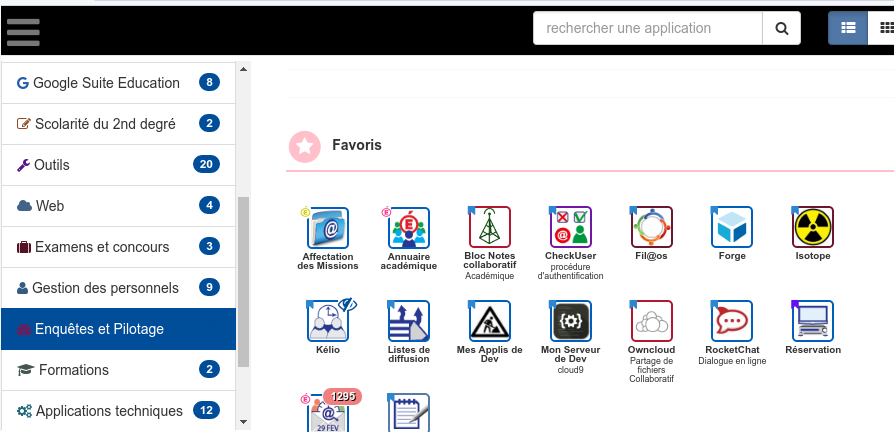Open the RocketChat dialogue app
The height and width of the screenshot is (432, 894).
pos(732,321)
